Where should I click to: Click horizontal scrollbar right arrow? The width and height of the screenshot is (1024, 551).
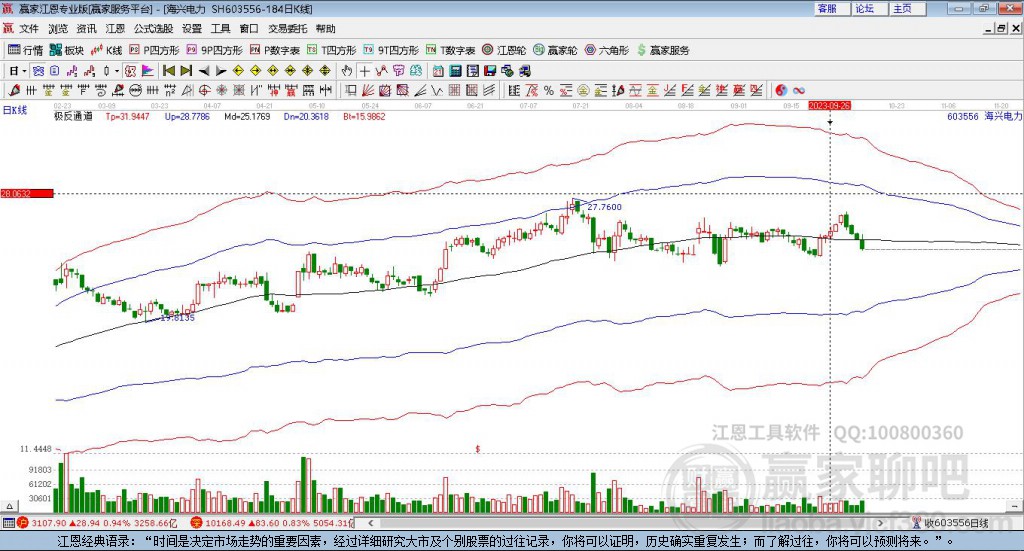(x=880, y=523)
